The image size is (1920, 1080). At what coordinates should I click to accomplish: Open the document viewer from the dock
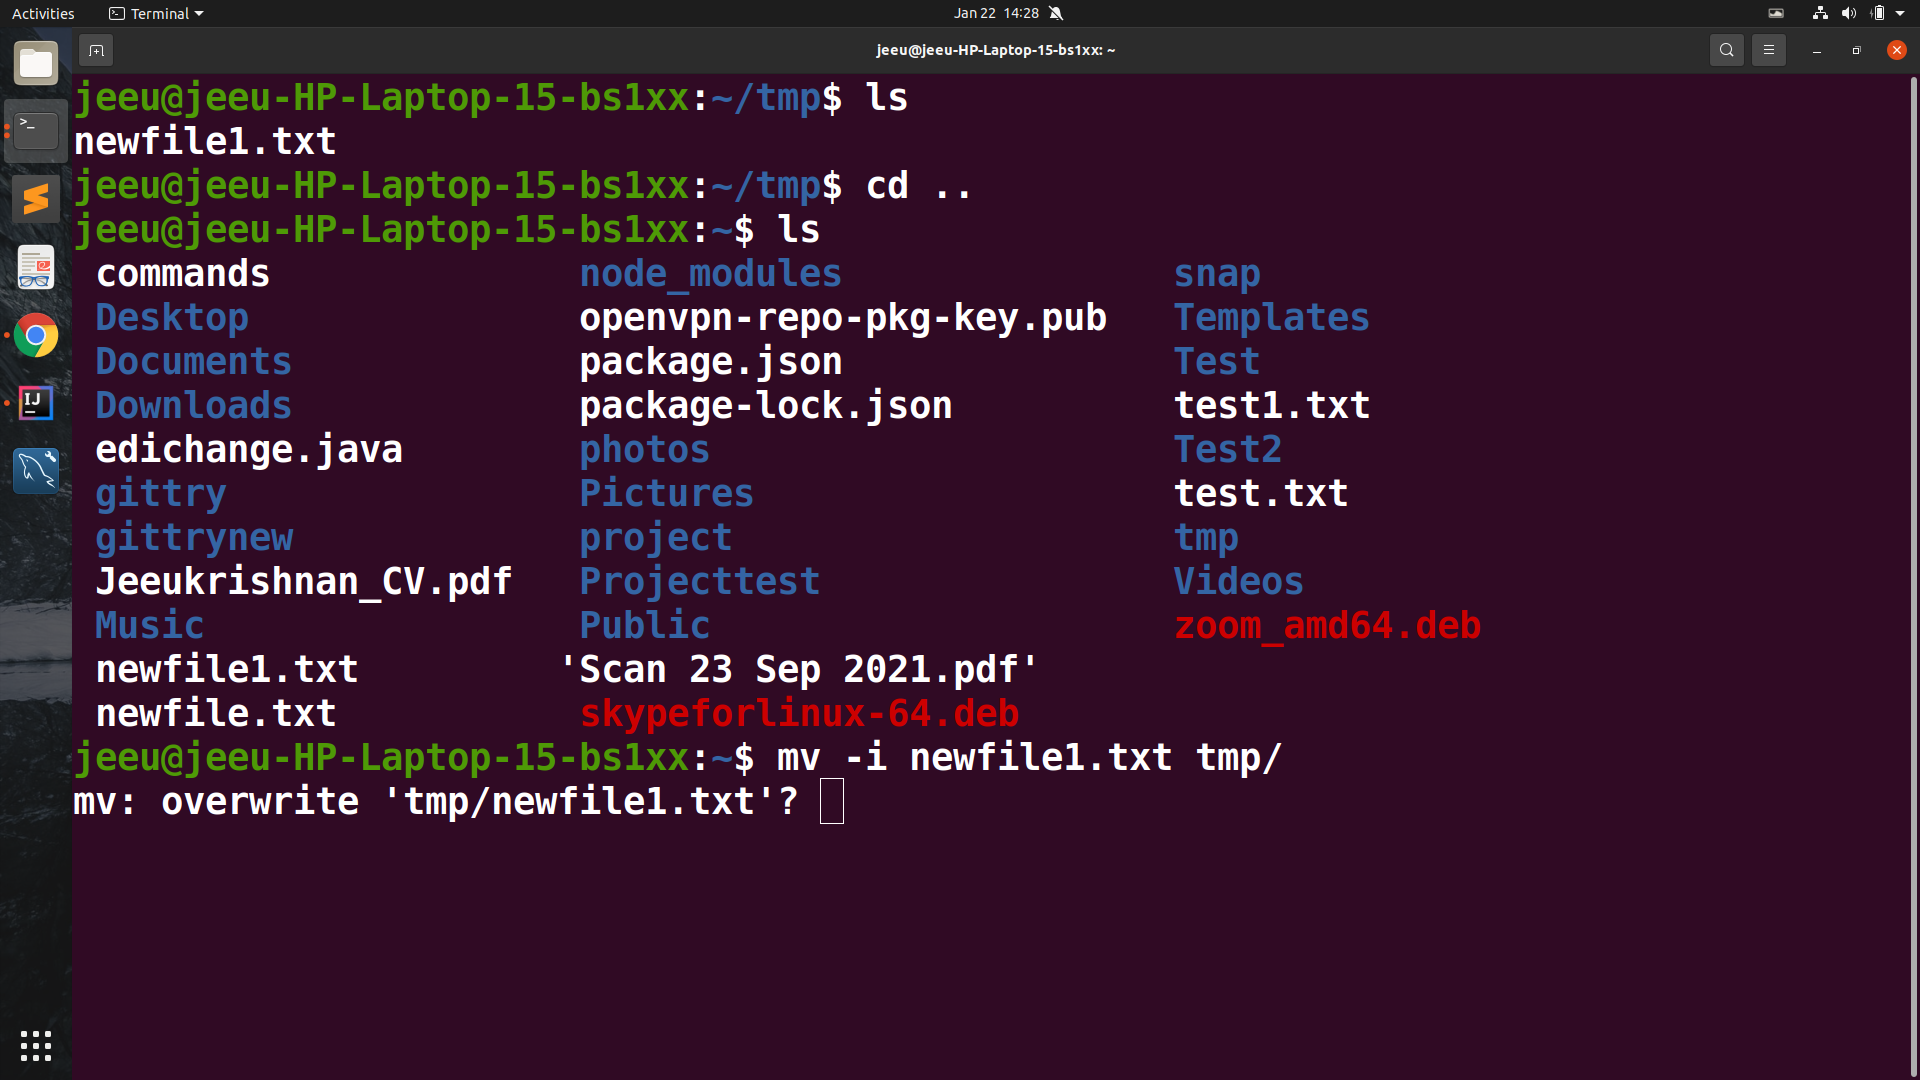tap(36, 267)
